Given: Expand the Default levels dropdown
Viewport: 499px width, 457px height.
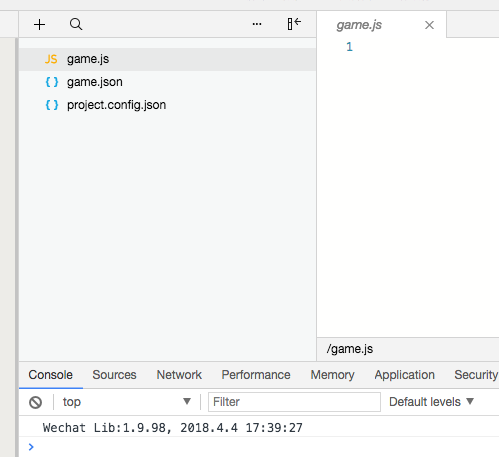Looking at the screenshot, I should pyautogui.click(x=431, y=402).
